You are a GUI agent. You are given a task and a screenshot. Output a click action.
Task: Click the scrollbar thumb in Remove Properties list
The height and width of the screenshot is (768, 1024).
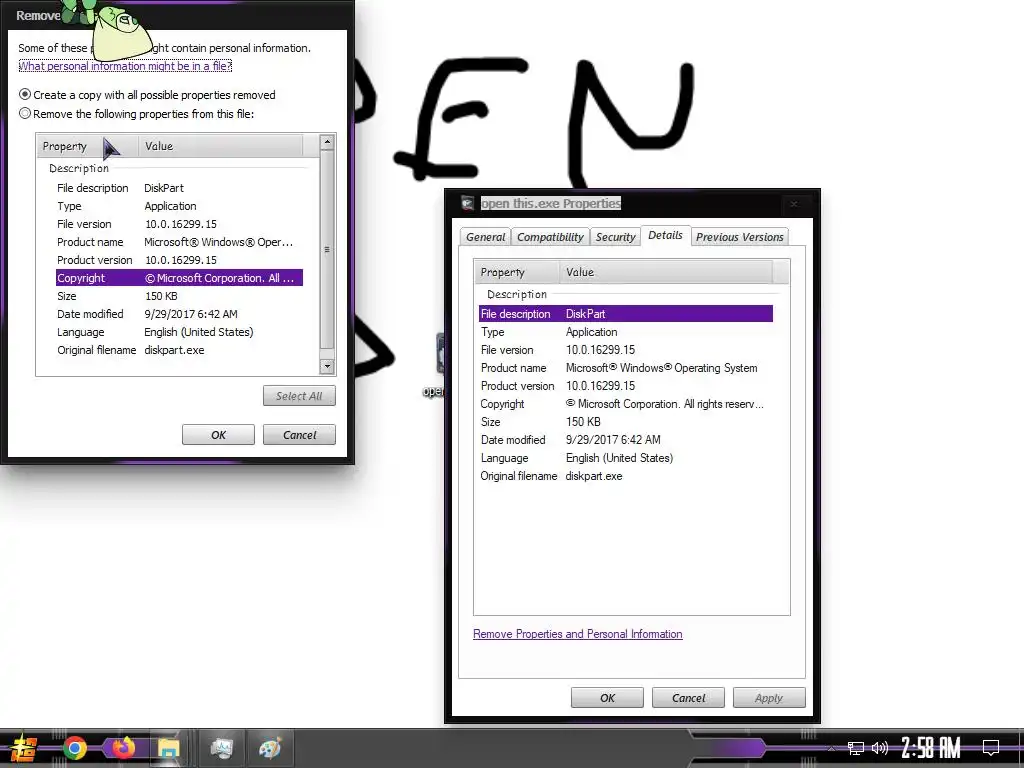tap(327, 249)
